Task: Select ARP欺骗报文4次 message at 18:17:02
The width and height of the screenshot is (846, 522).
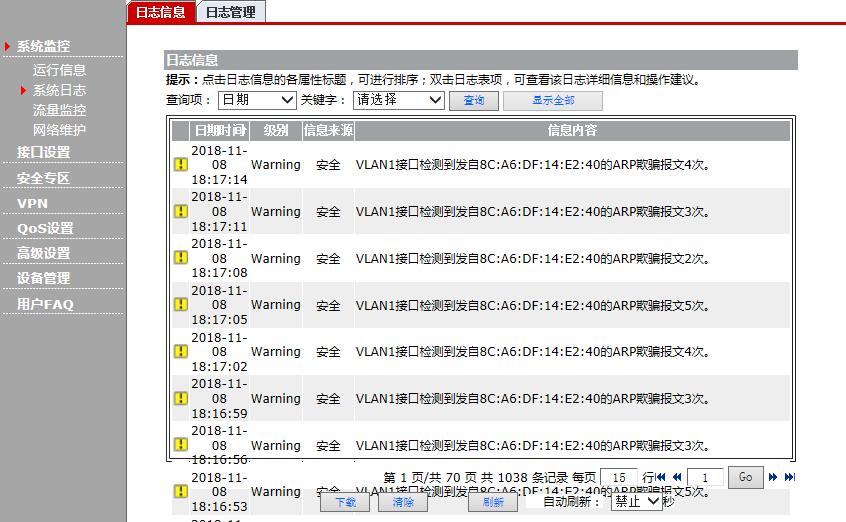Action: tap(533, 352)
